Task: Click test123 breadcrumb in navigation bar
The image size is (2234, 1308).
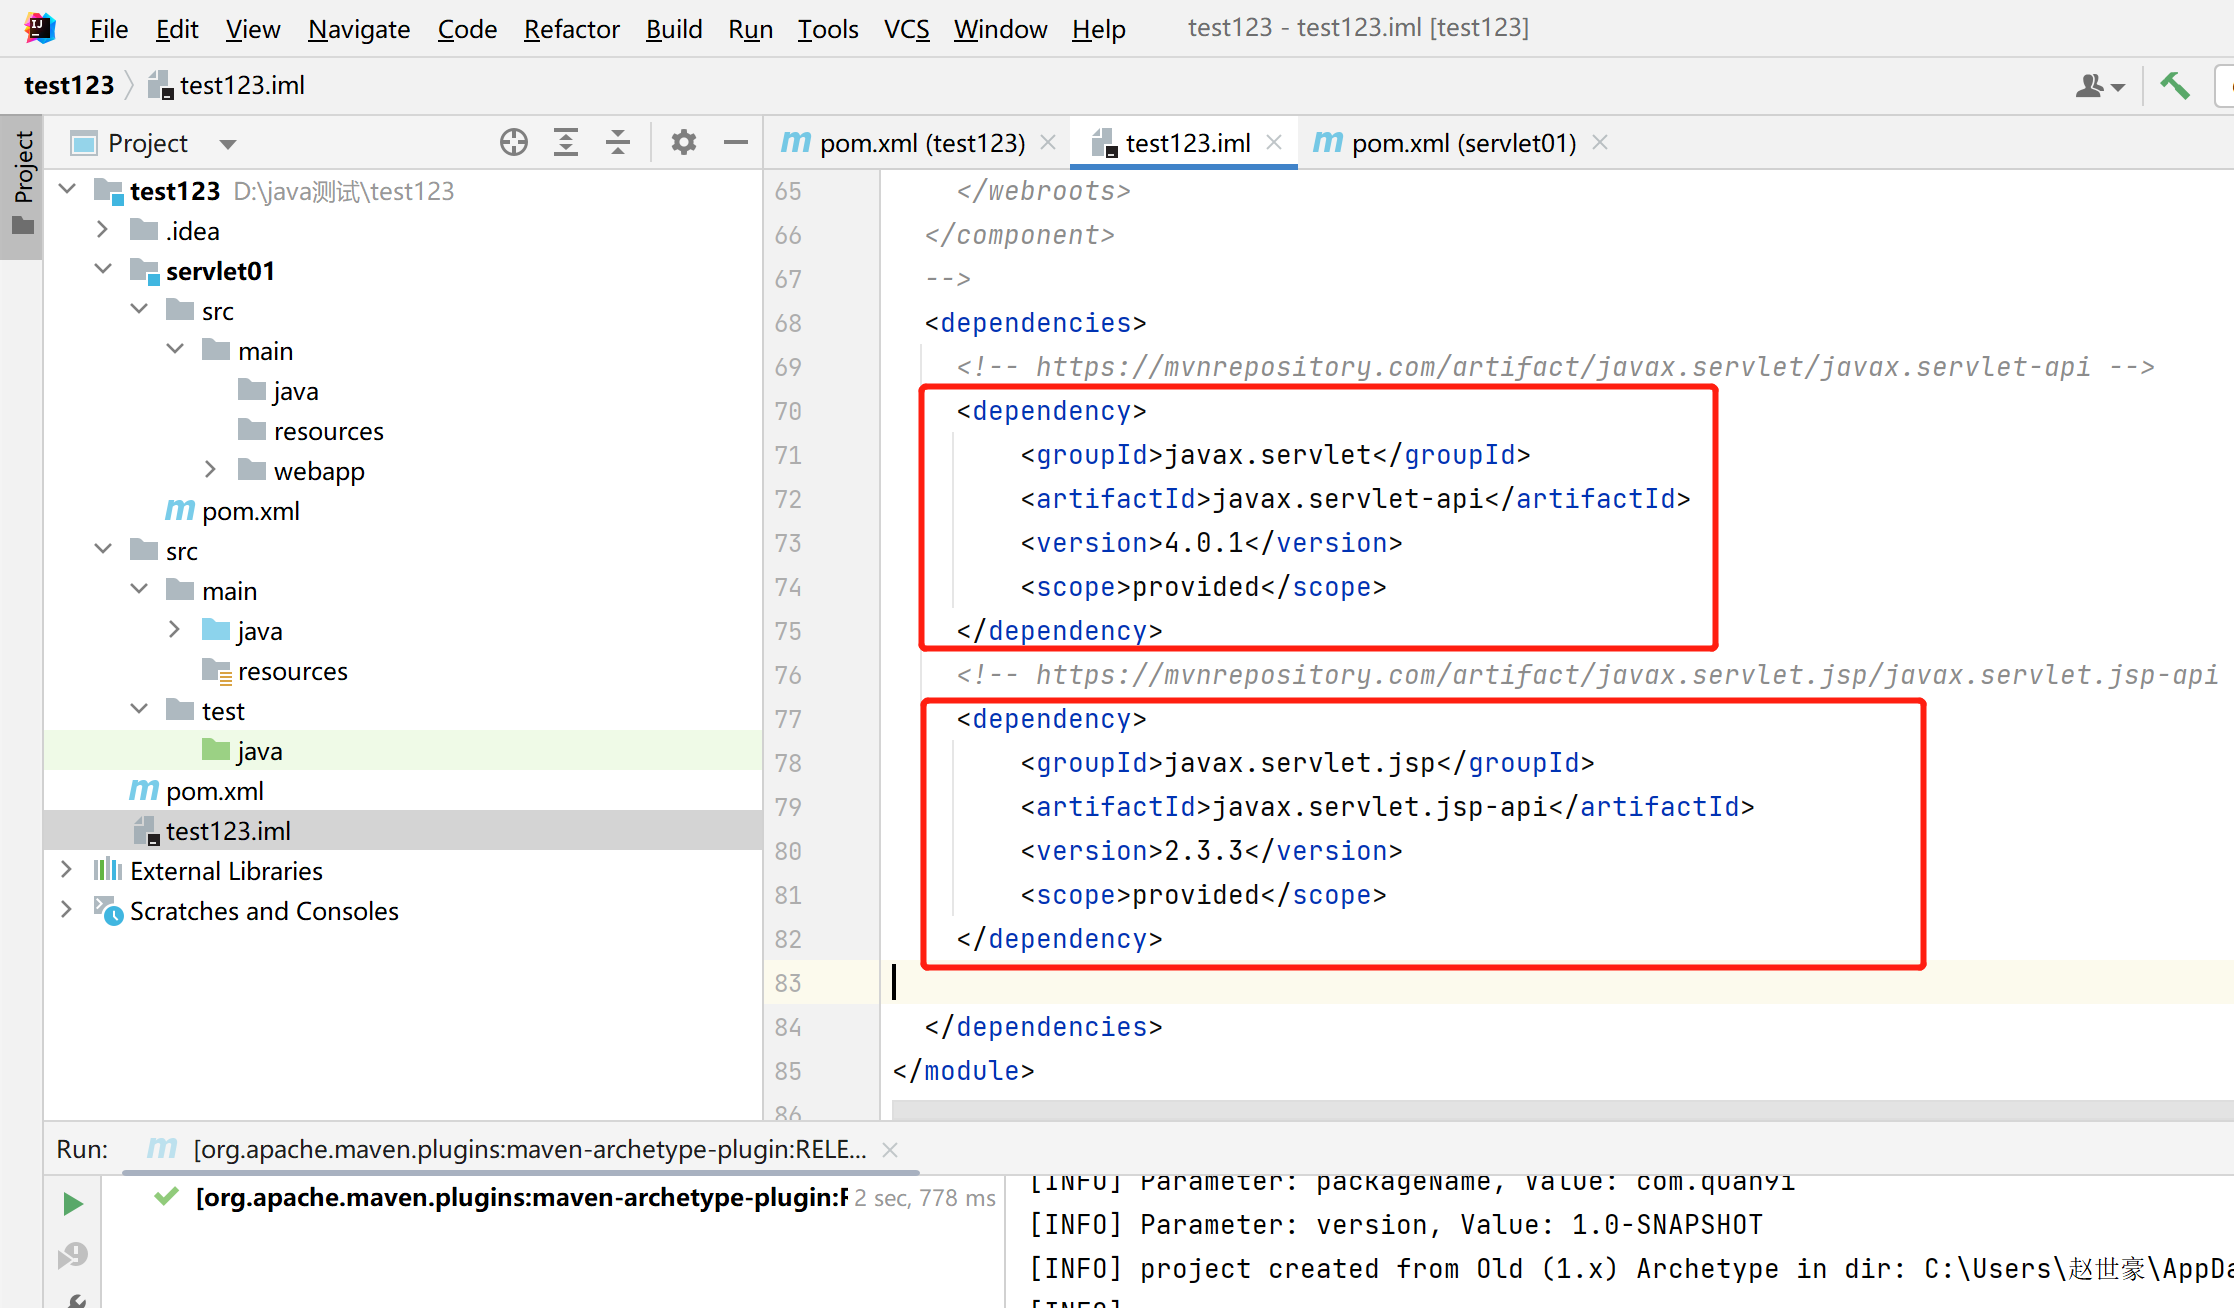Action: pos(69,86)
